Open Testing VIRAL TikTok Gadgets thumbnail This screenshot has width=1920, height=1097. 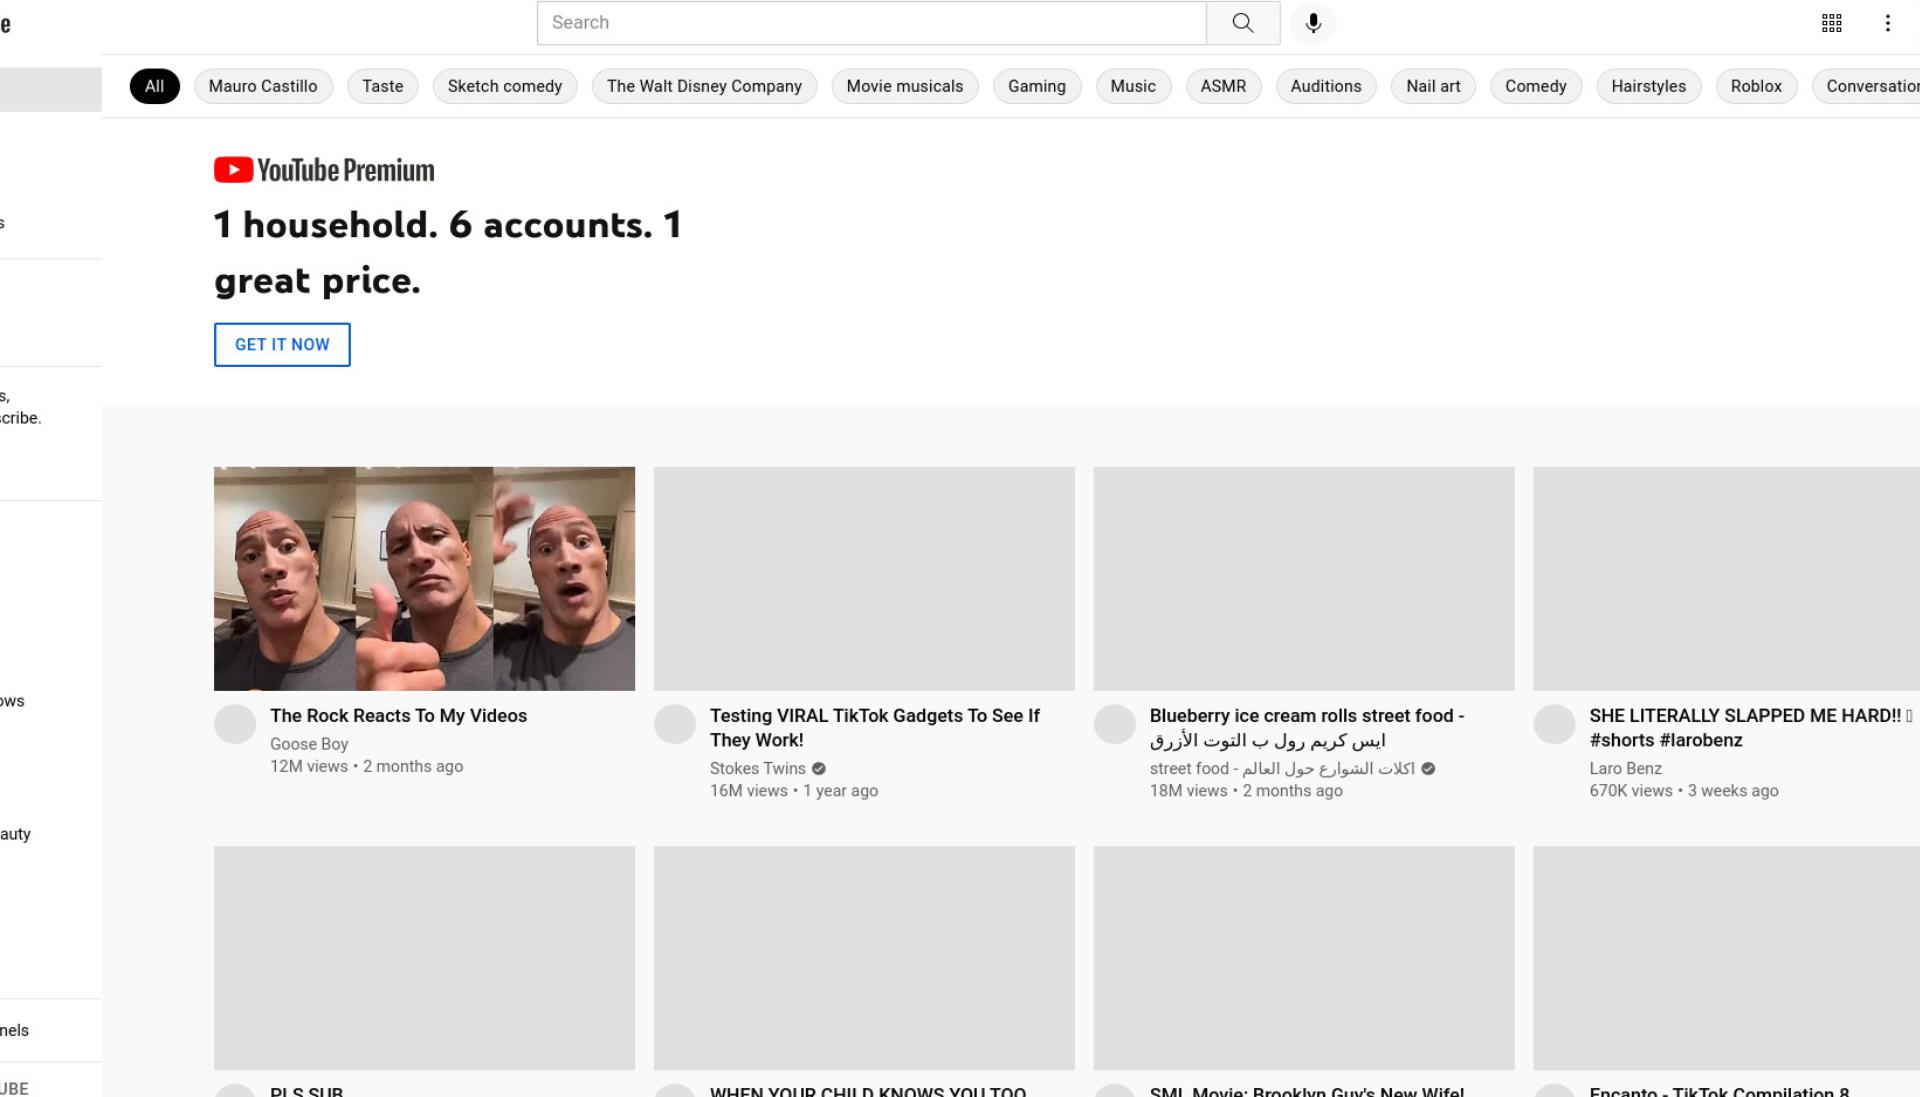coord(864,578)
